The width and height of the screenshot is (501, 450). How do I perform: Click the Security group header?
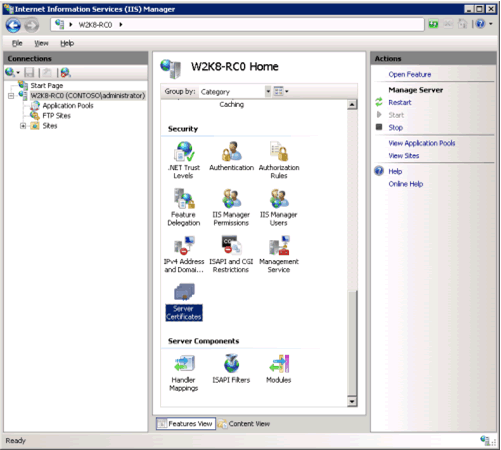[x=183, y=129]
